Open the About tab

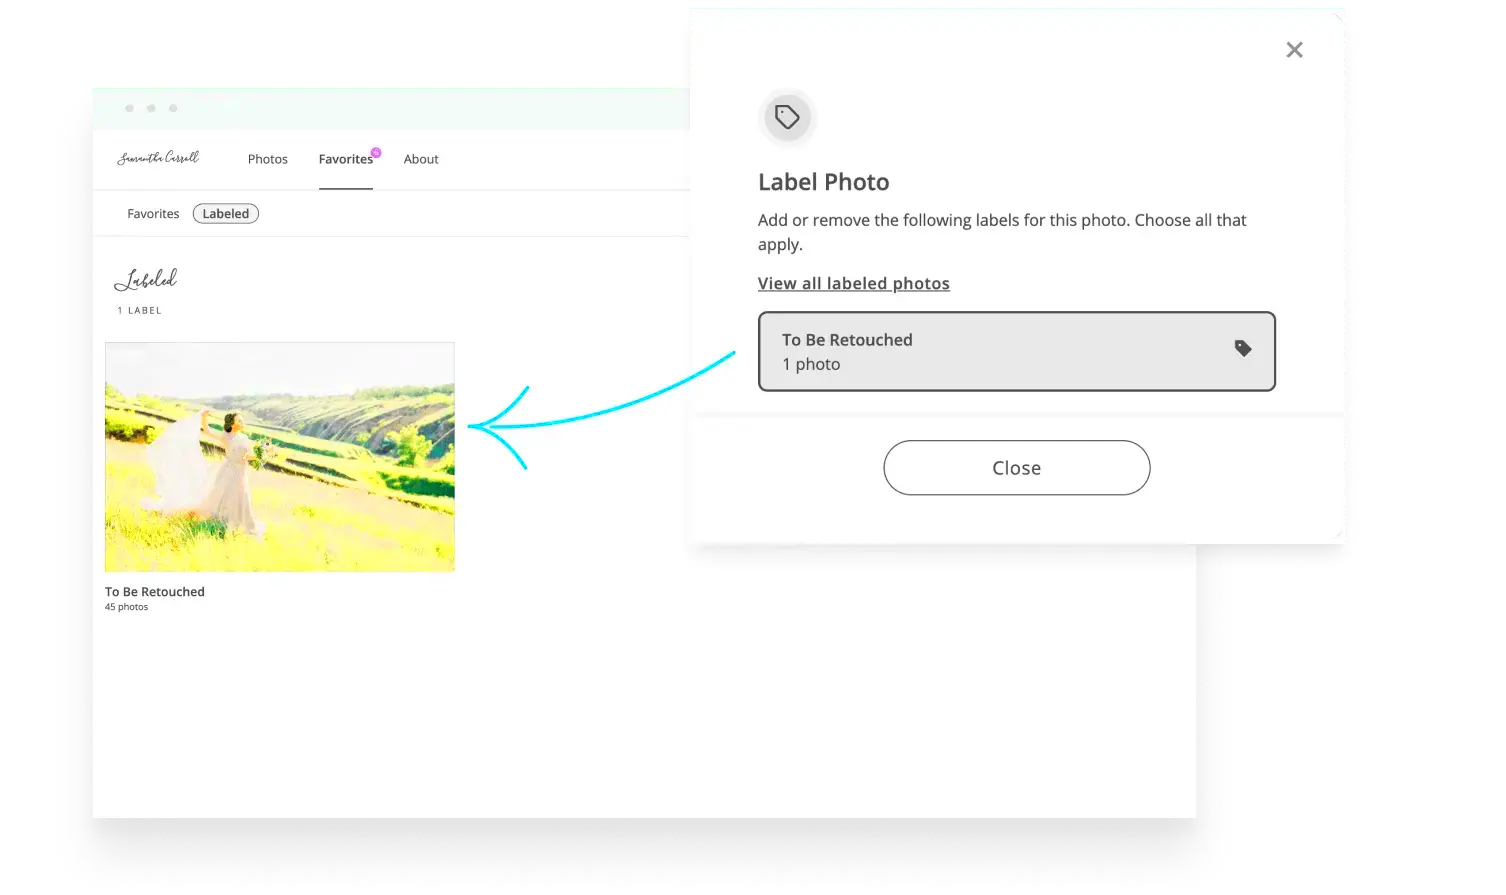click(x=420, y=159)
